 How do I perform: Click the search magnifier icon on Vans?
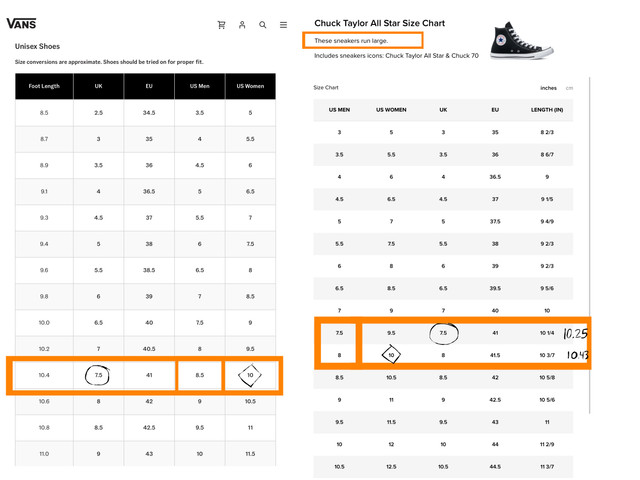point(262,25)
